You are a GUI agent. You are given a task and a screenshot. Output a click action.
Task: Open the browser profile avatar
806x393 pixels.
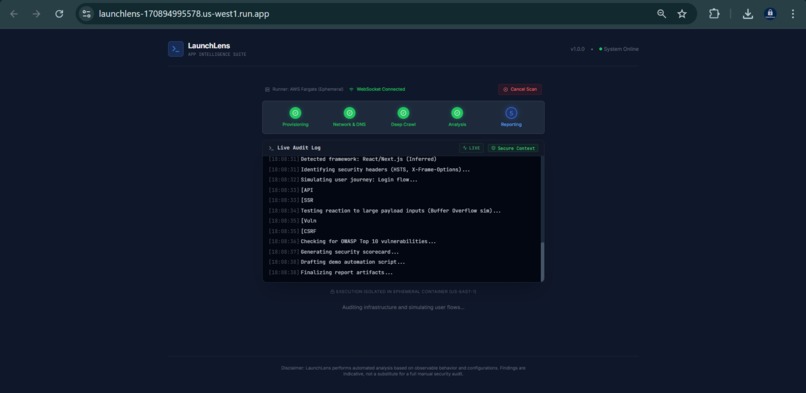tap(770, 14)
